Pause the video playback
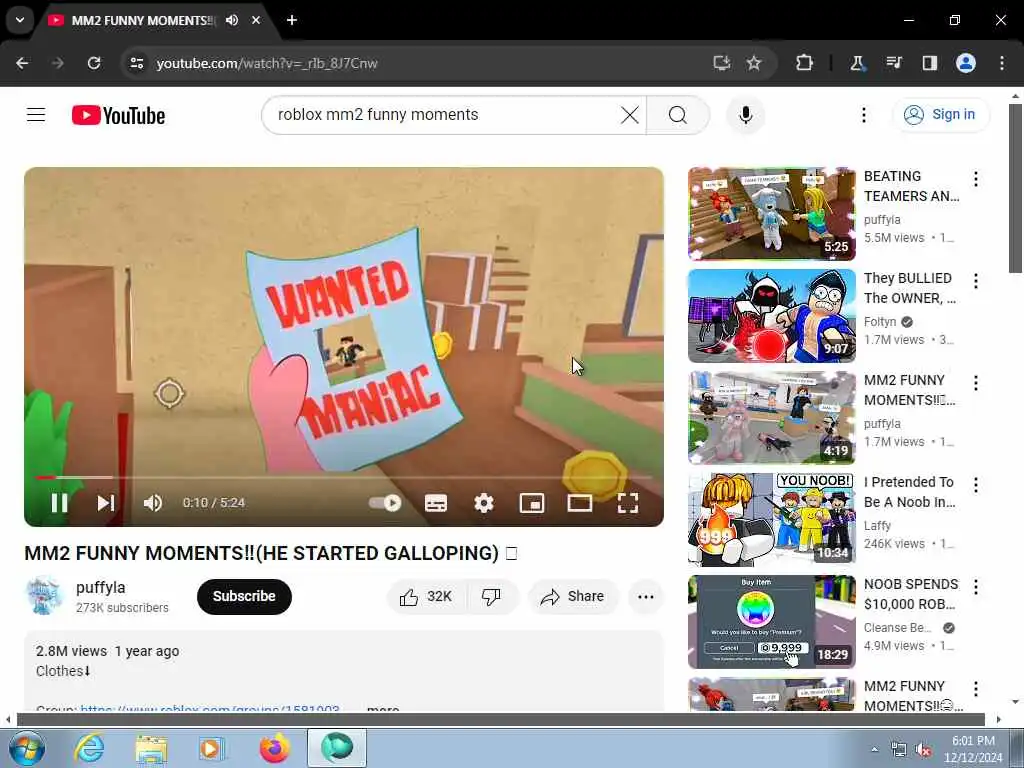 point(59,503)
